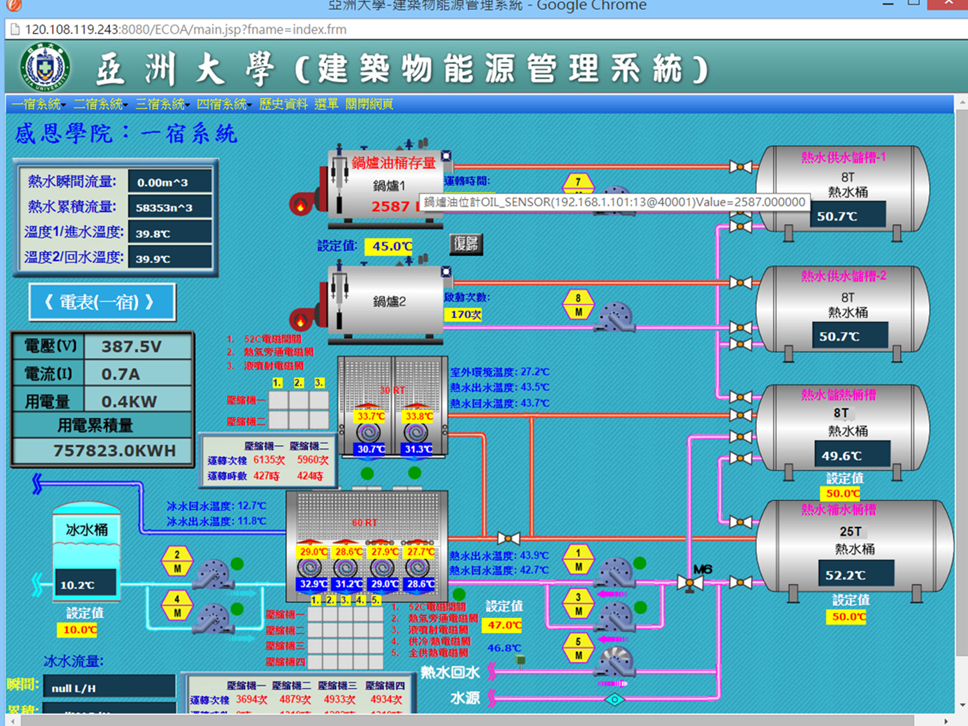Viewport: 968px width, 726px height.
Task: Click the 60 RT compressor fan under 27.7℃
Action: [x=417, y=567]
